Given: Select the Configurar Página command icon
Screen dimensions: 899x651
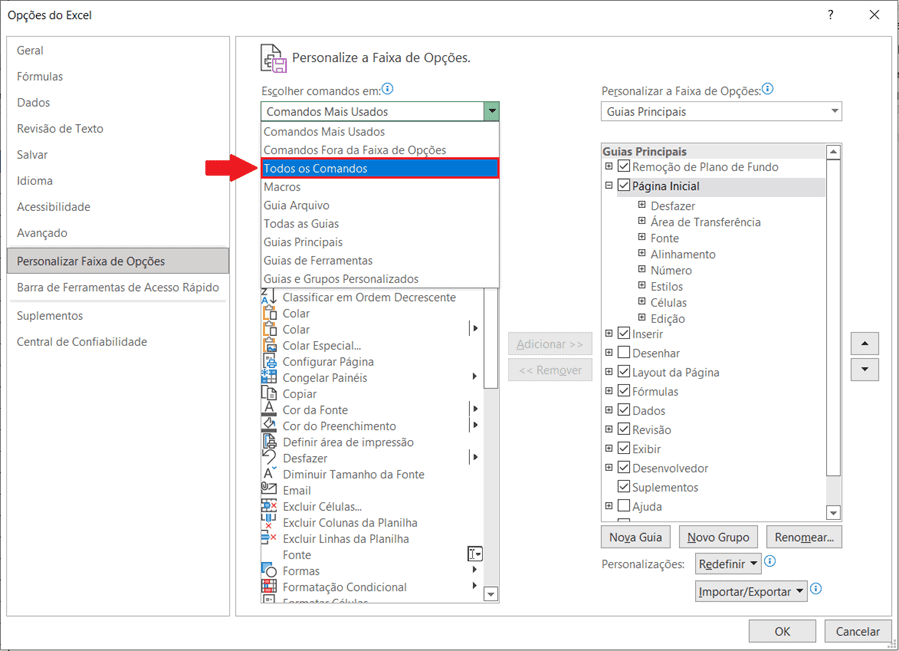Looking at the screenshot, I should [269, 361].
